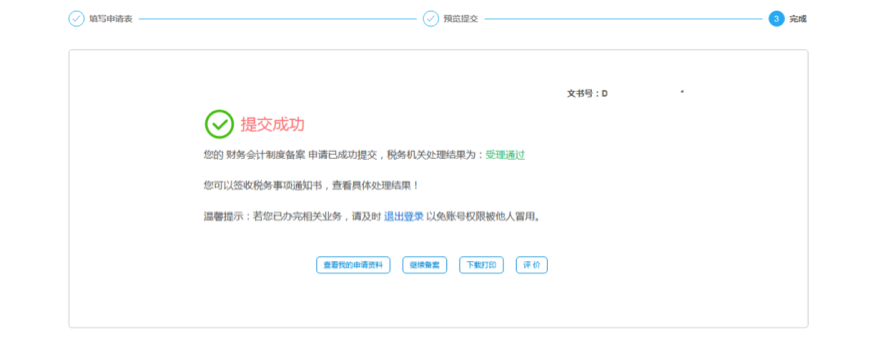Click the green success checkmark icon
This screenshot has width=883, height=363.
pos(219,124)
